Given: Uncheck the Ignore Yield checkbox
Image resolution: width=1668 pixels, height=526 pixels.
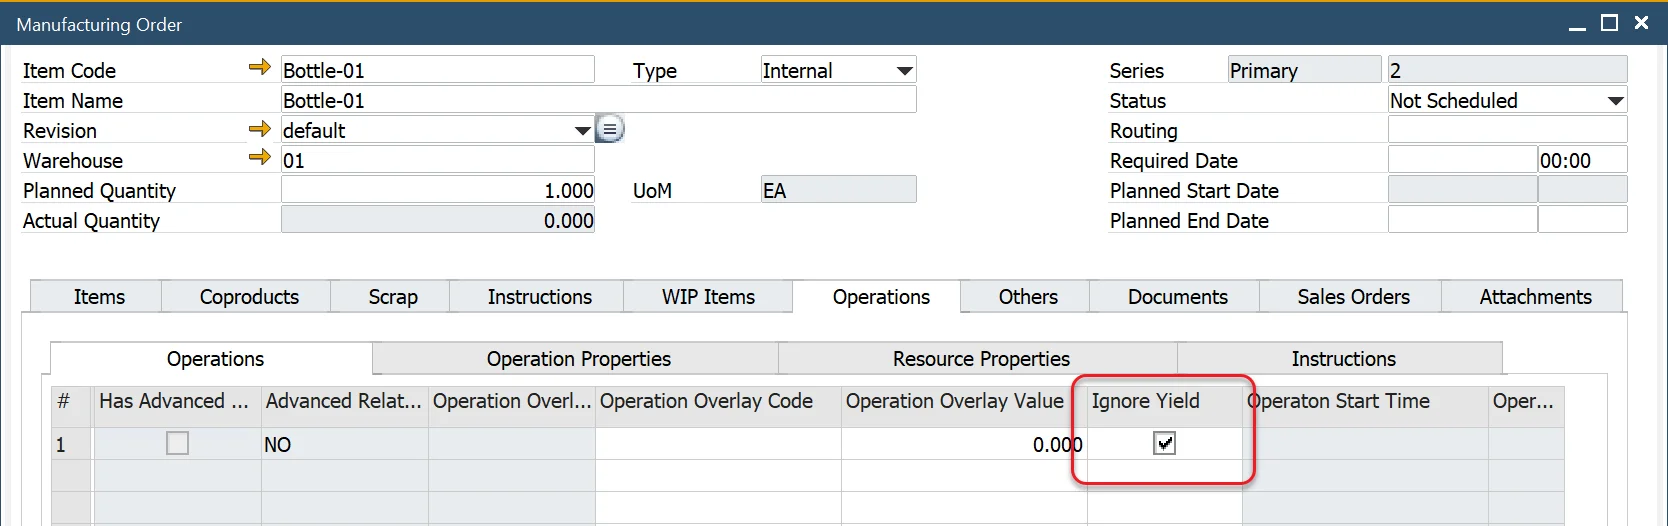Looking at the screenshot, I should coord(1164,443).
